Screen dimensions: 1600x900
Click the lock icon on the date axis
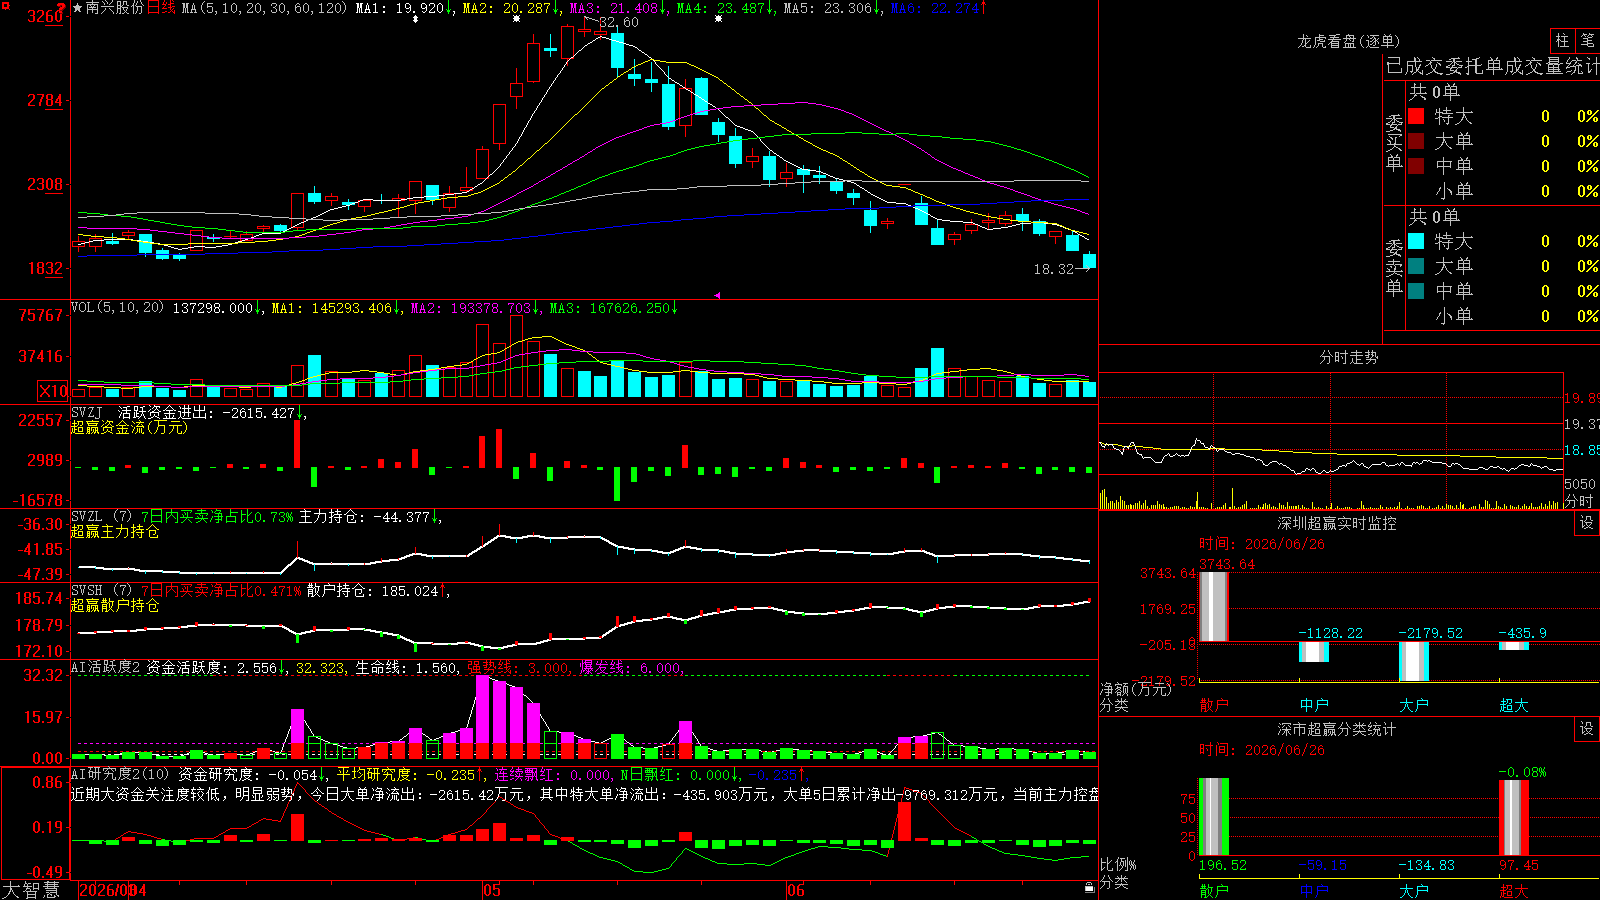tap(1089, 887)
